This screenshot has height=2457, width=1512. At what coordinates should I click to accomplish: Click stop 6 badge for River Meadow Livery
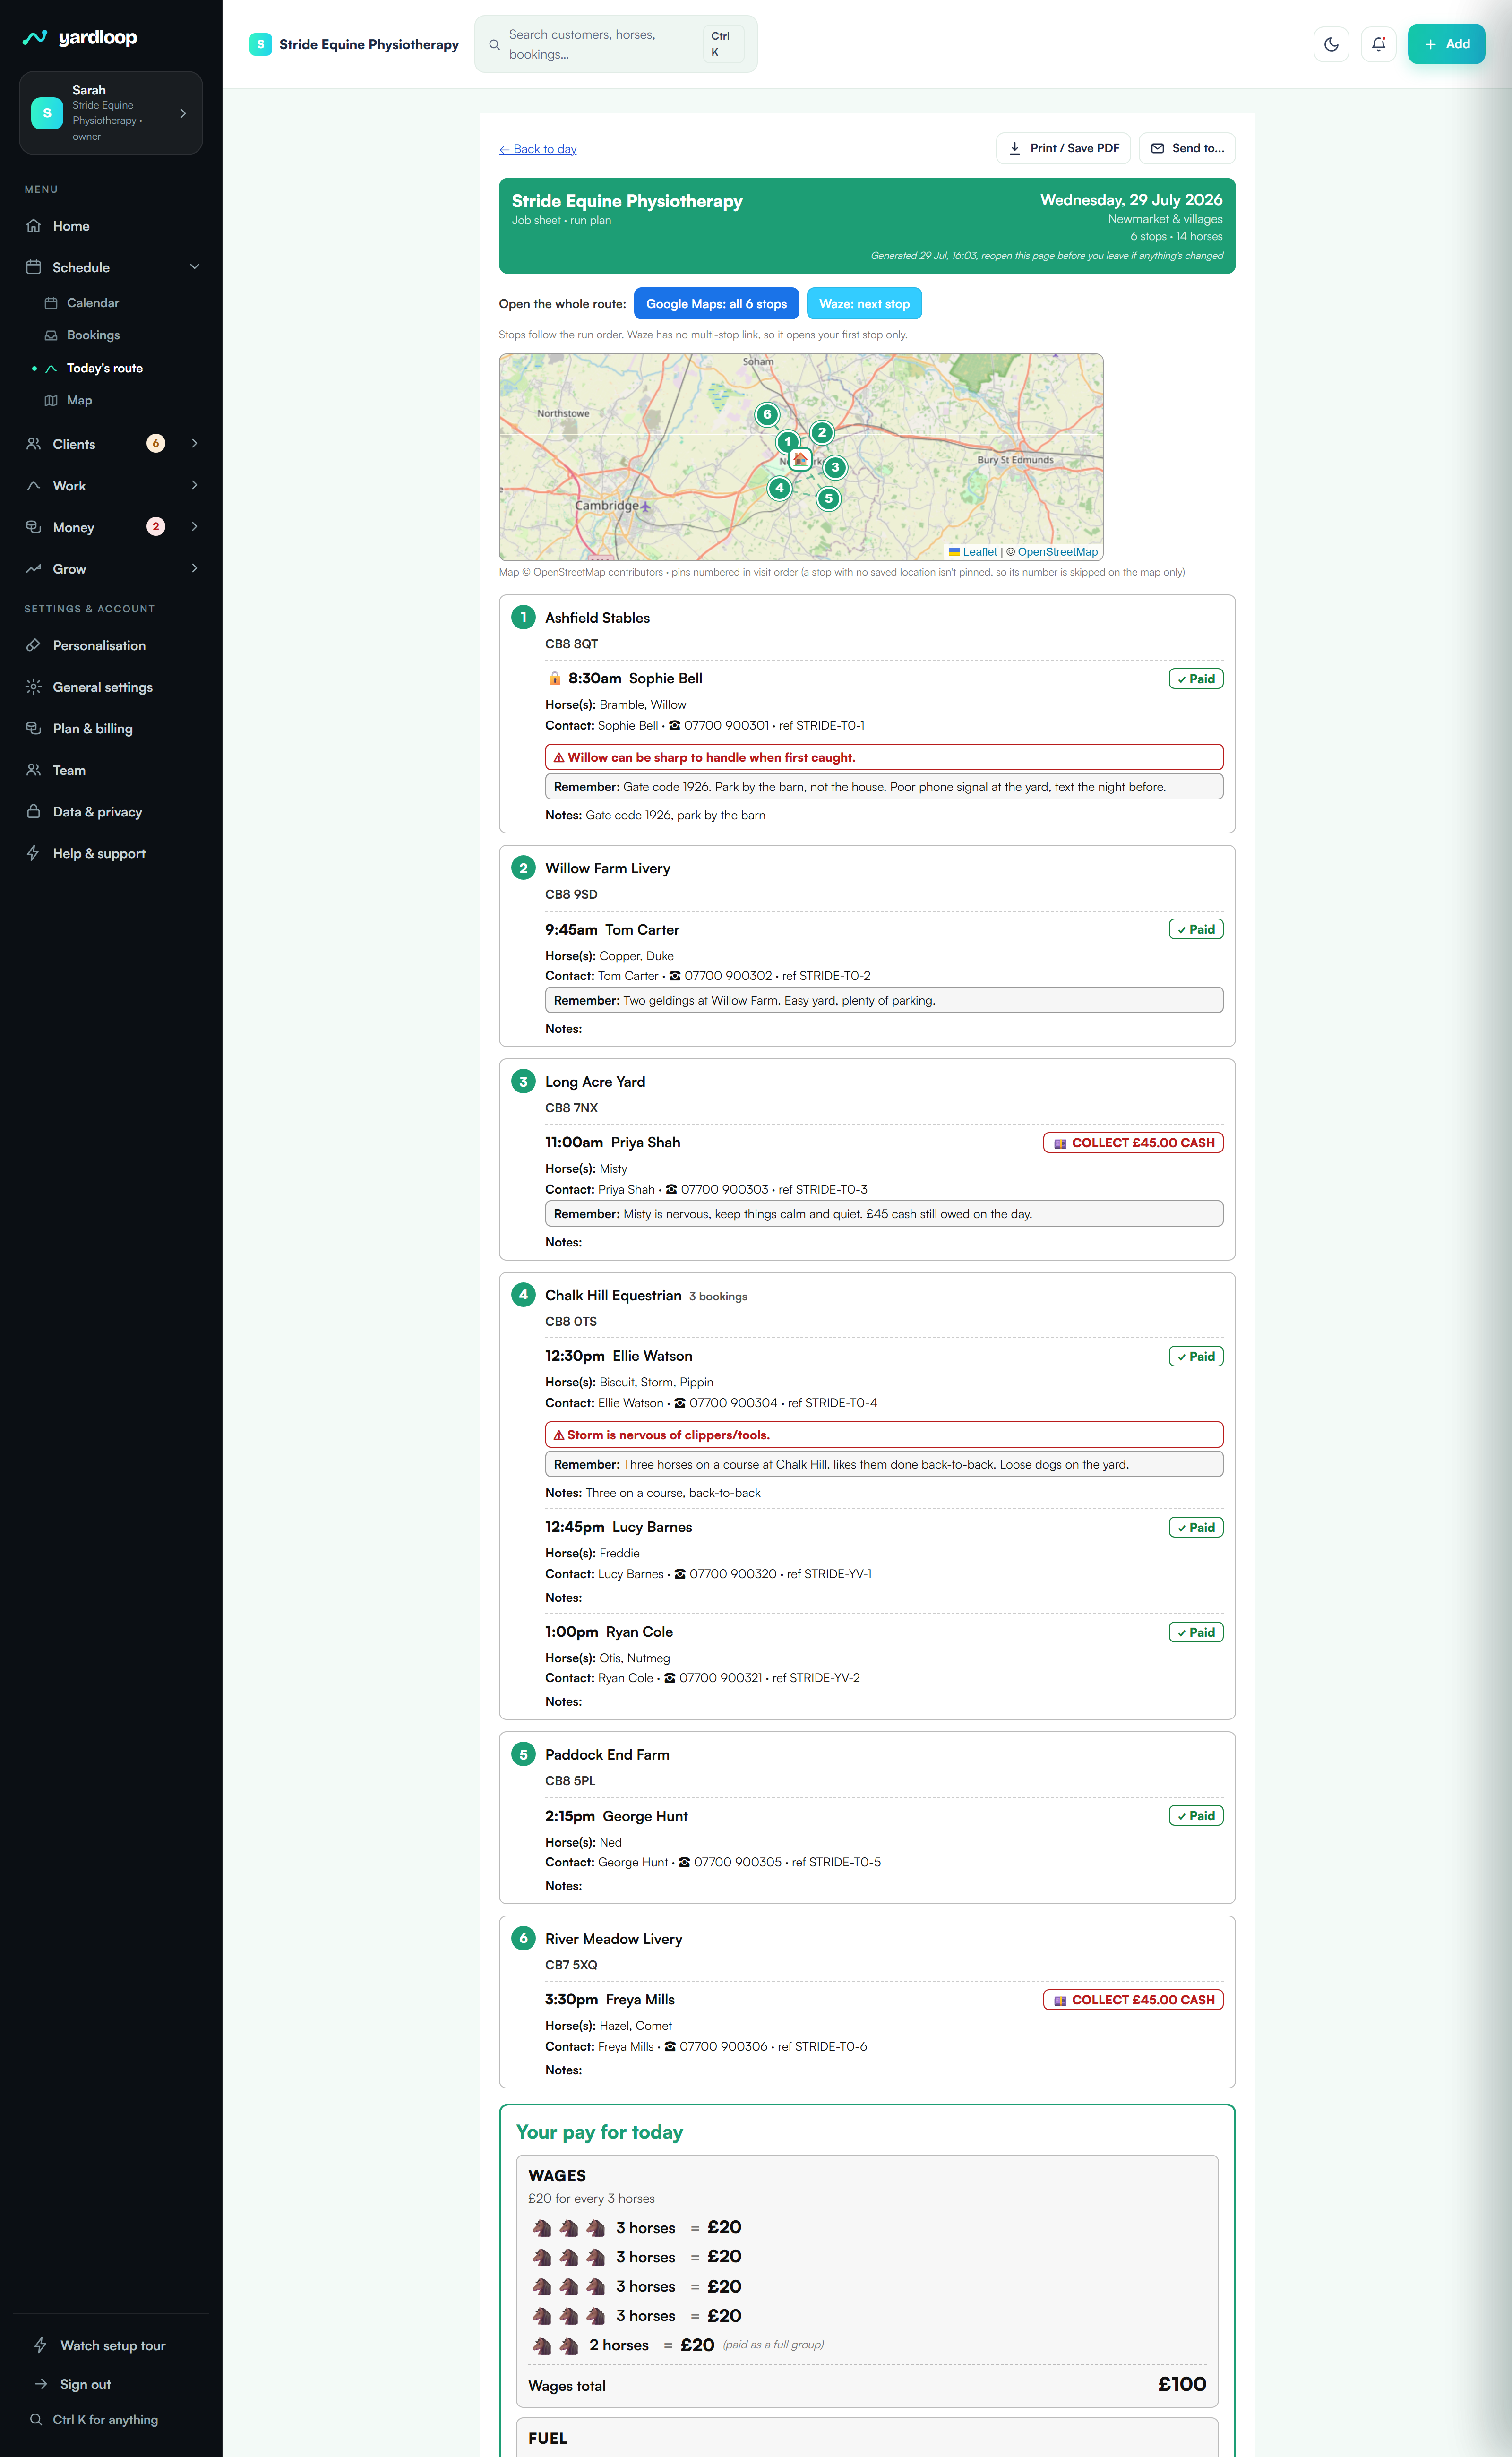pos(523,1938)
